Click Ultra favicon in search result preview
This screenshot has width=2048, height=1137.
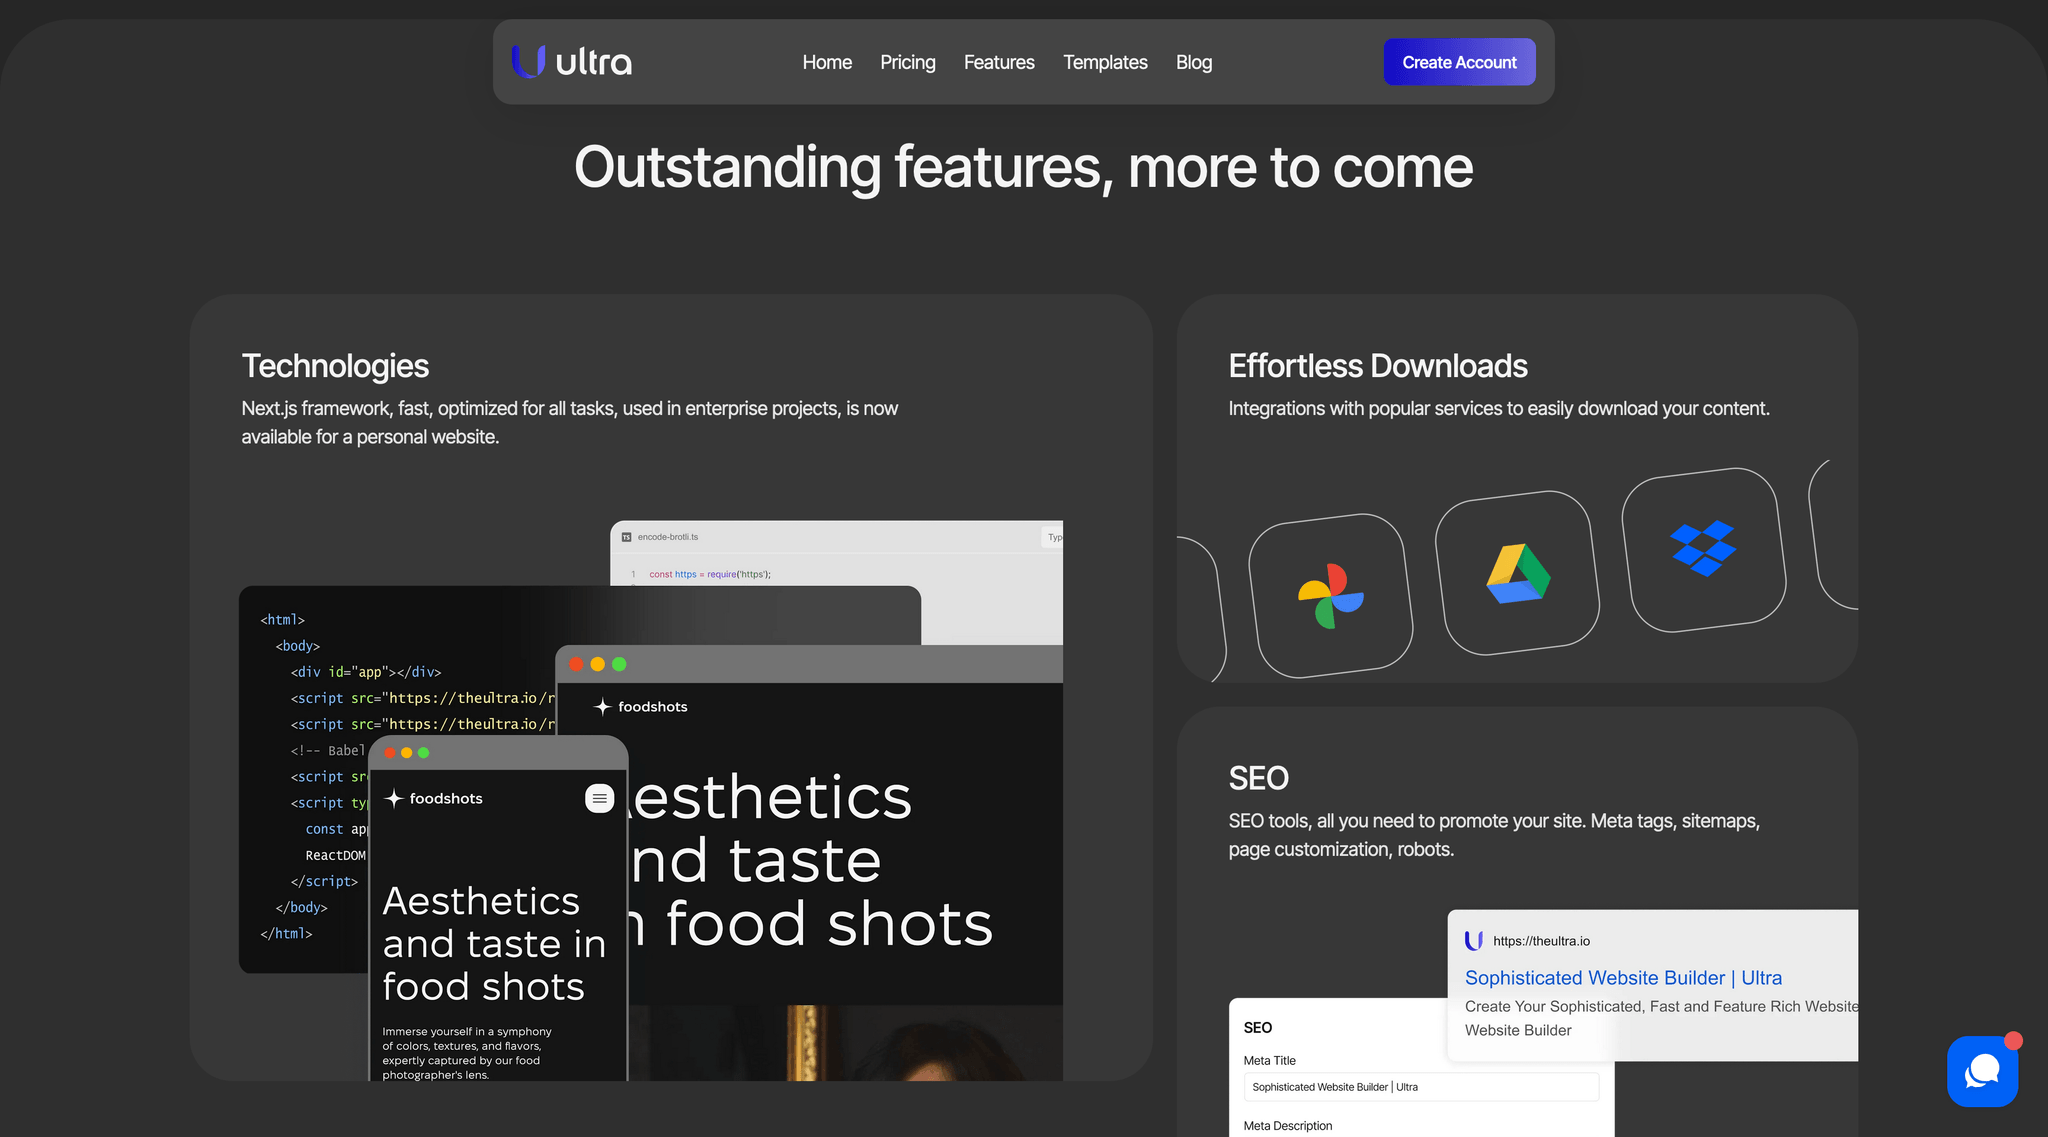pos(1474,941)
